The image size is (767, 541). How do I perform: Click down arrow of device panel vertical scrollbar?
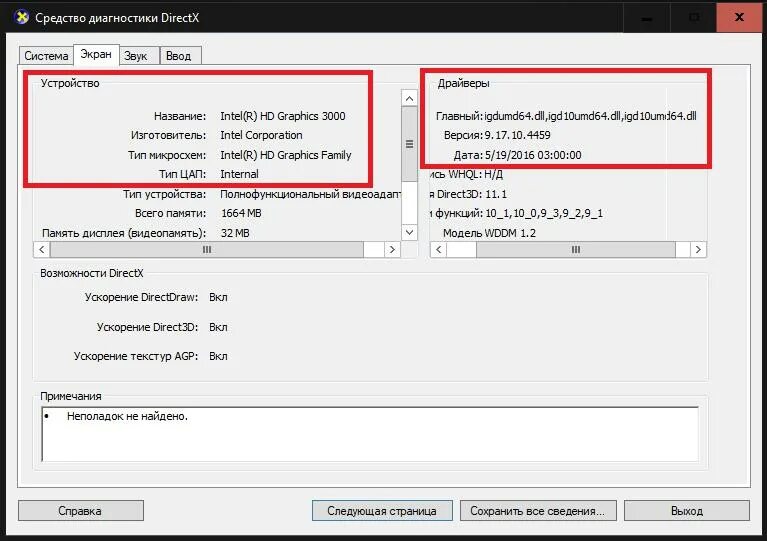click(x=409, y=232)
